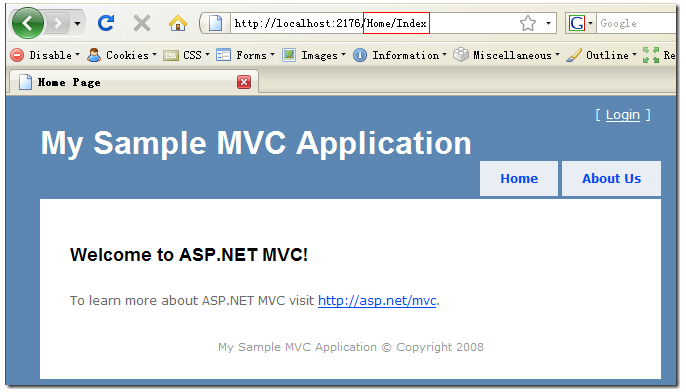Open the Miscellaneous toolbar menu
The height and width of the screenshot is (392, 686).
[x=507, y=55]
